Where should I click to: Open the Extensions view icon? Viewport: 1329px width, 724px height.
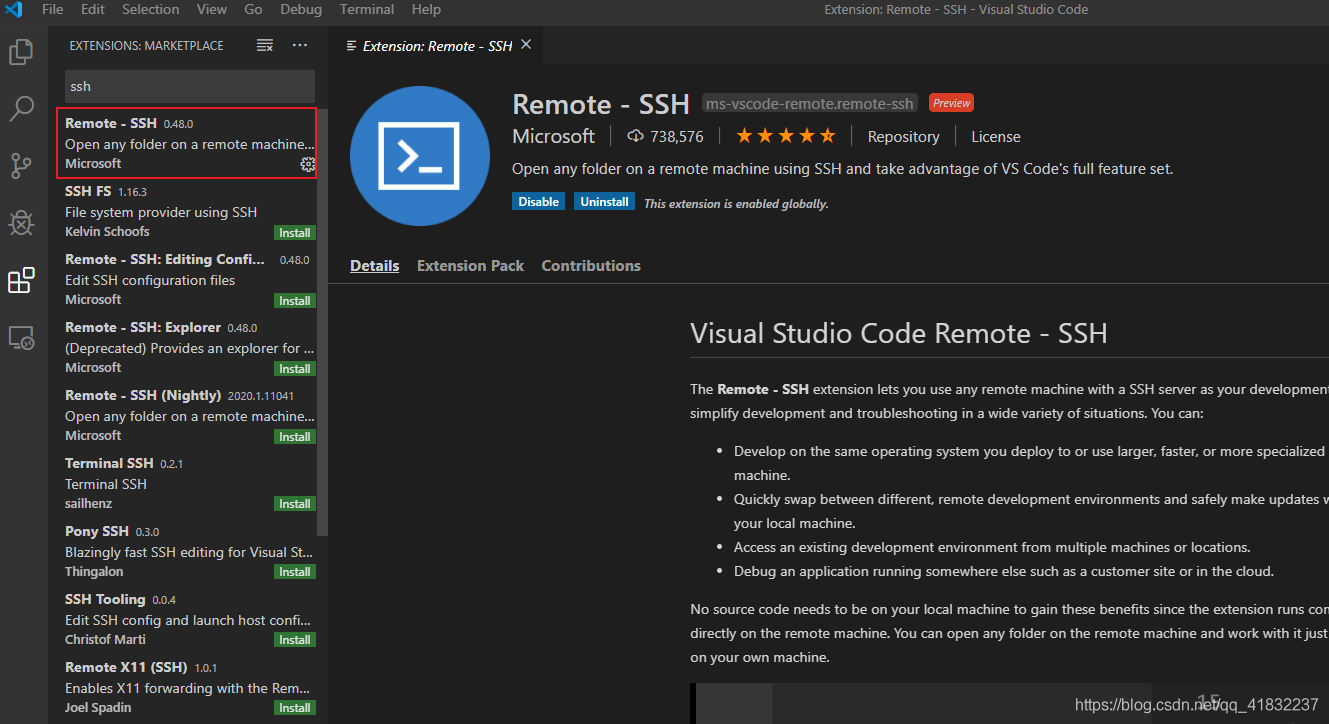click(x=21, y=281)
